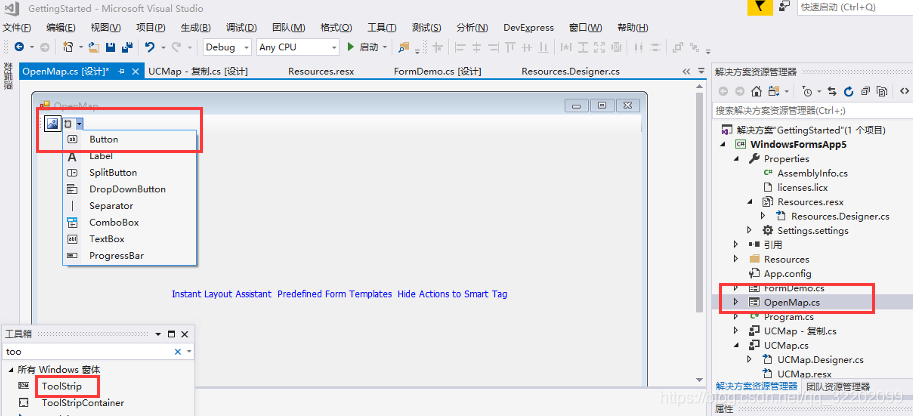Open the 调试(D) debug menu
Screen dimensions: 913x416
click(x=241, y=27)
